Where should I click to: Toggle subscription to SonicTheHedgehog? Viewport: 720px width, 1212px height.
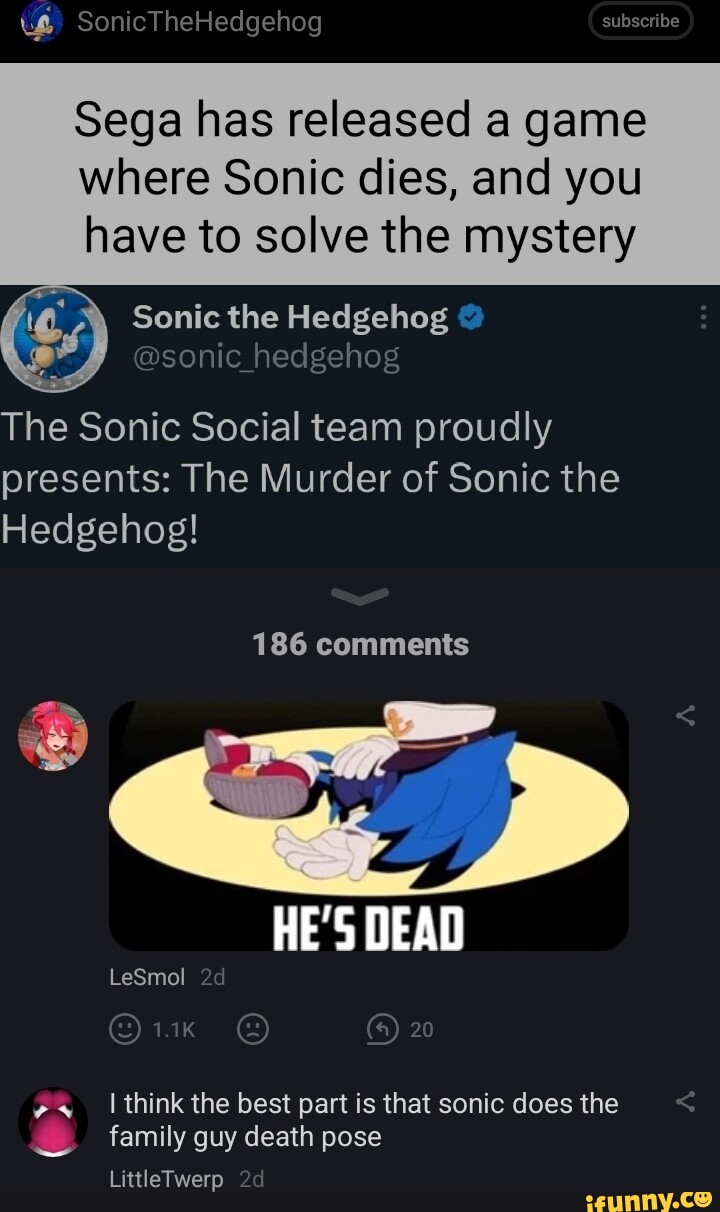[x=639, y=20]
